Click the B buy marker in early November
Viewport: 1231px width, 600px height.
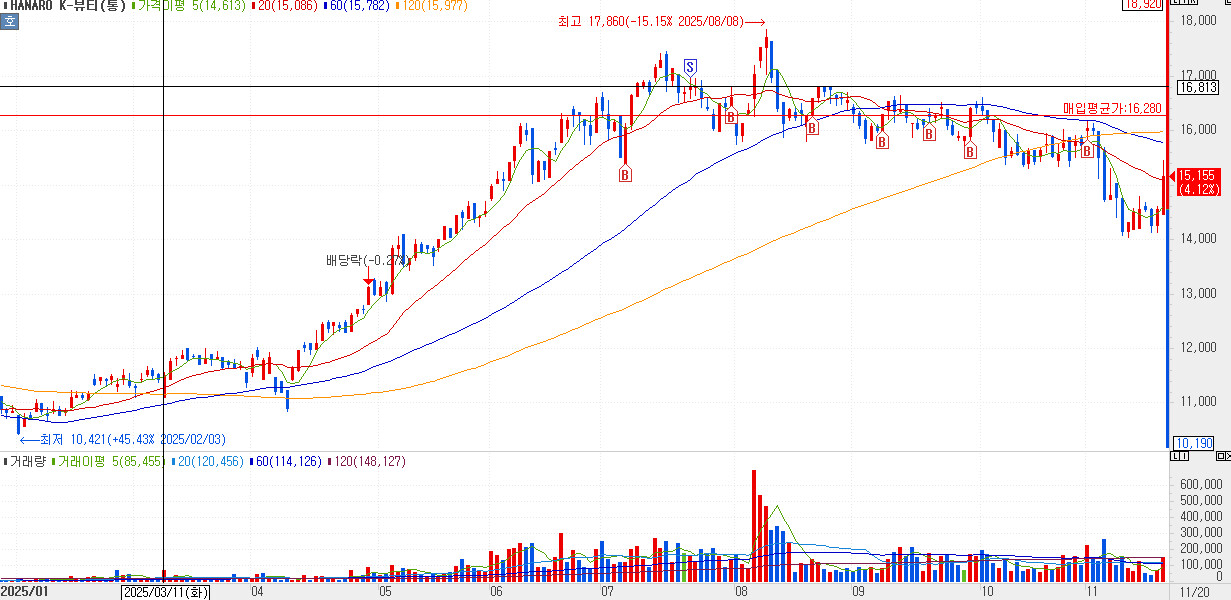[x=1086, y=150]
